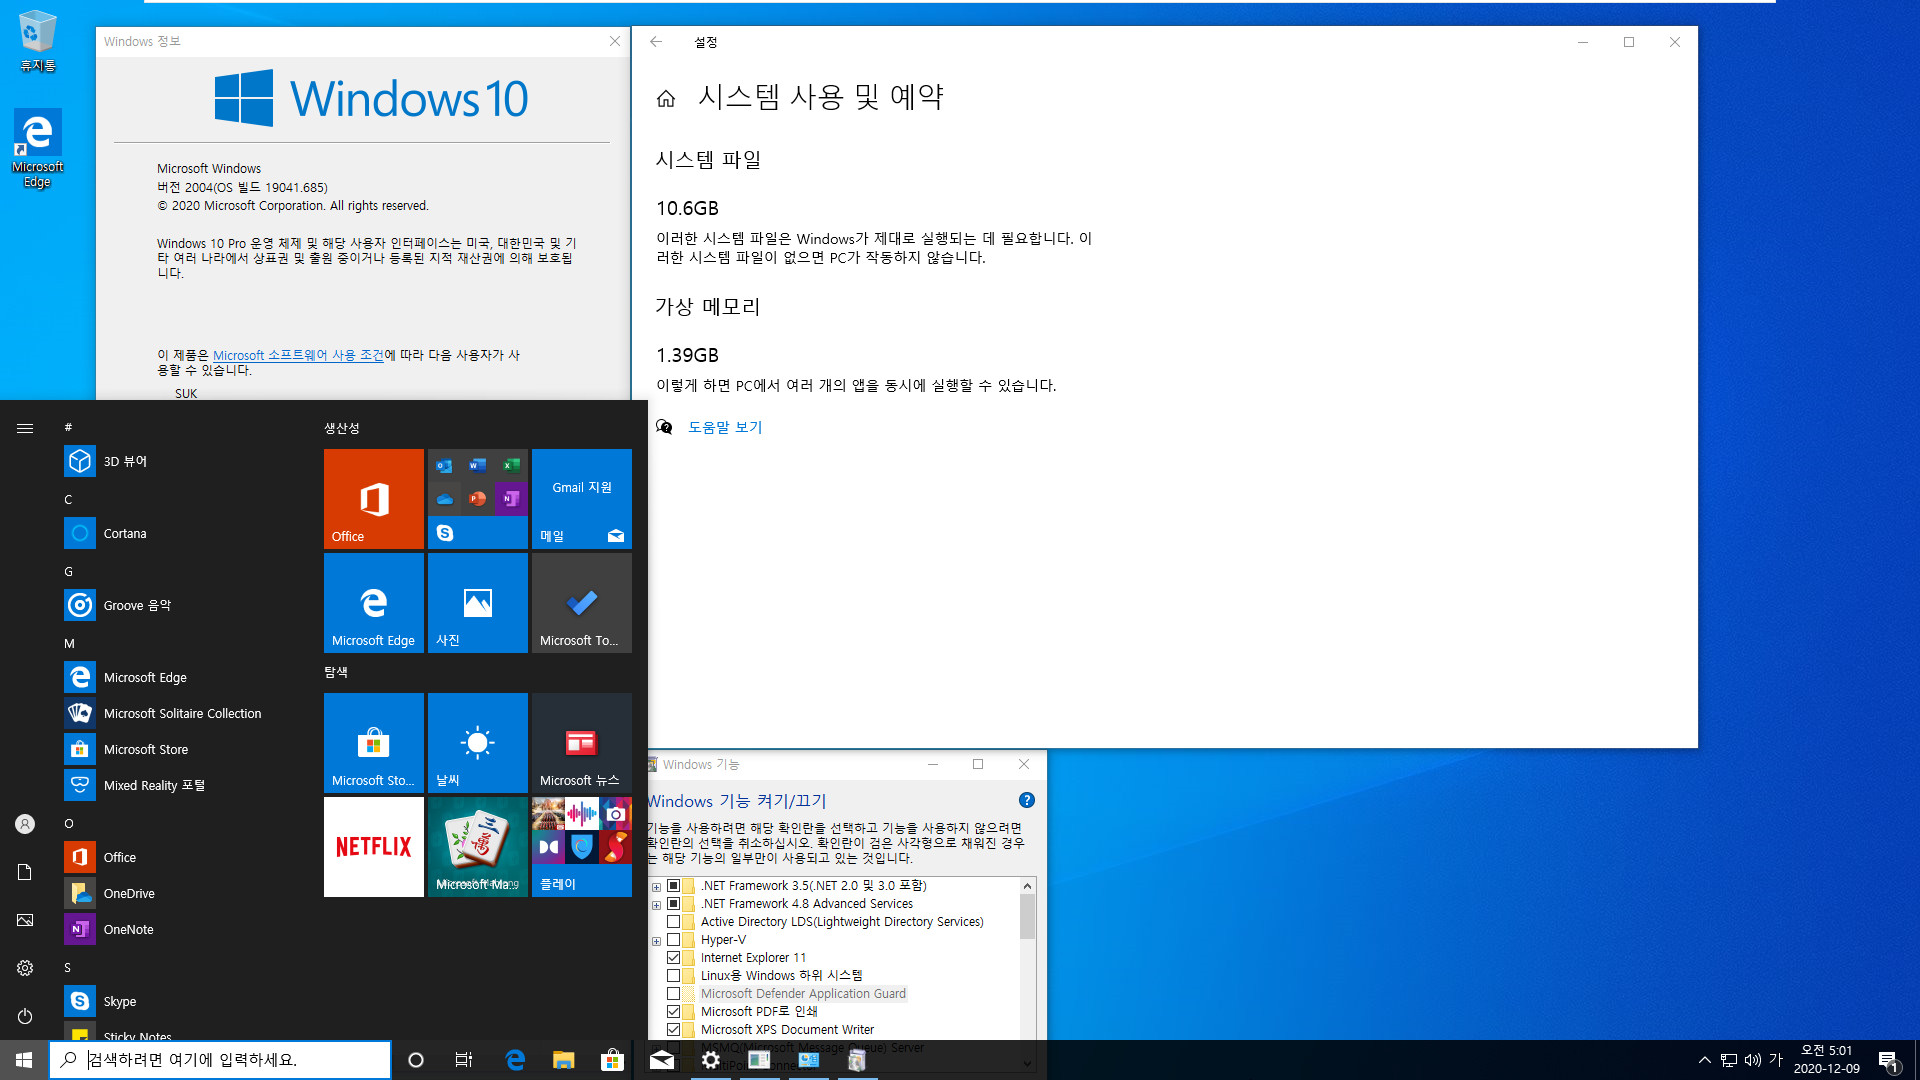Open Microsoft Solitaire Collection in app list
This screenshot has width=1920, height=1080.
point(180,713)
